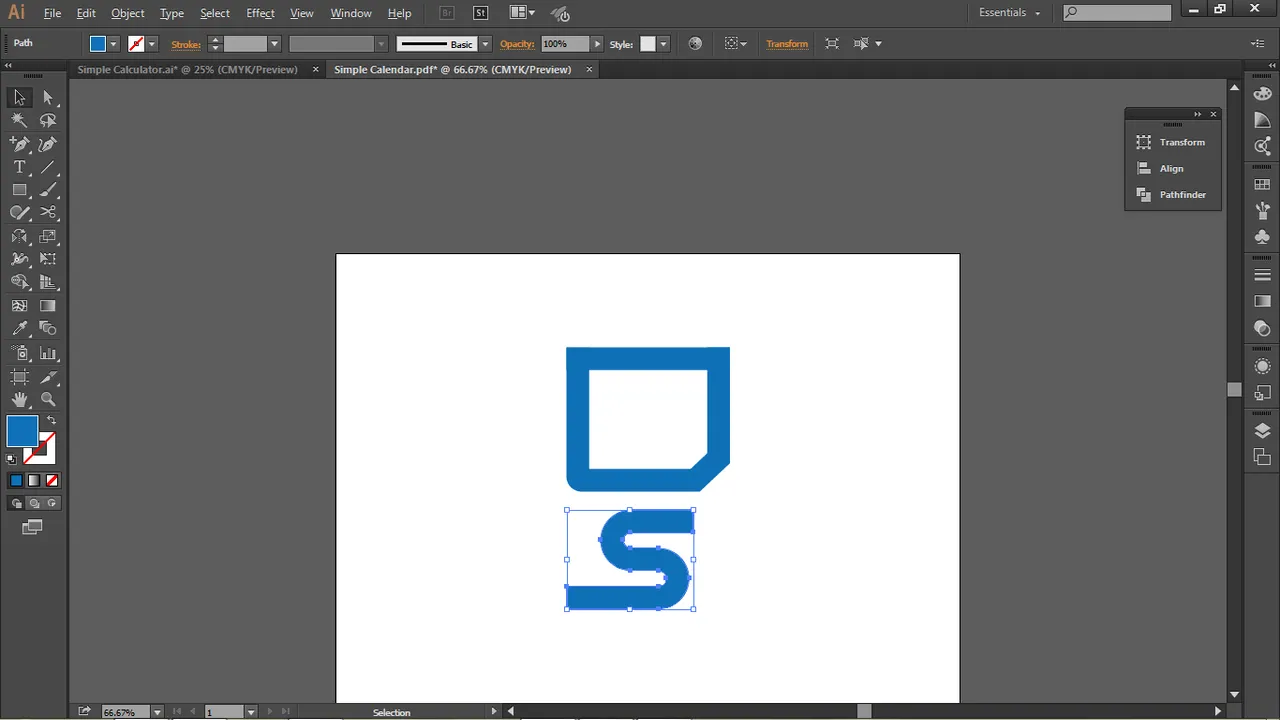Screen dimensions: 1280x720
Task: Select the Magic Wand tool
Action: tap(19, 120)
